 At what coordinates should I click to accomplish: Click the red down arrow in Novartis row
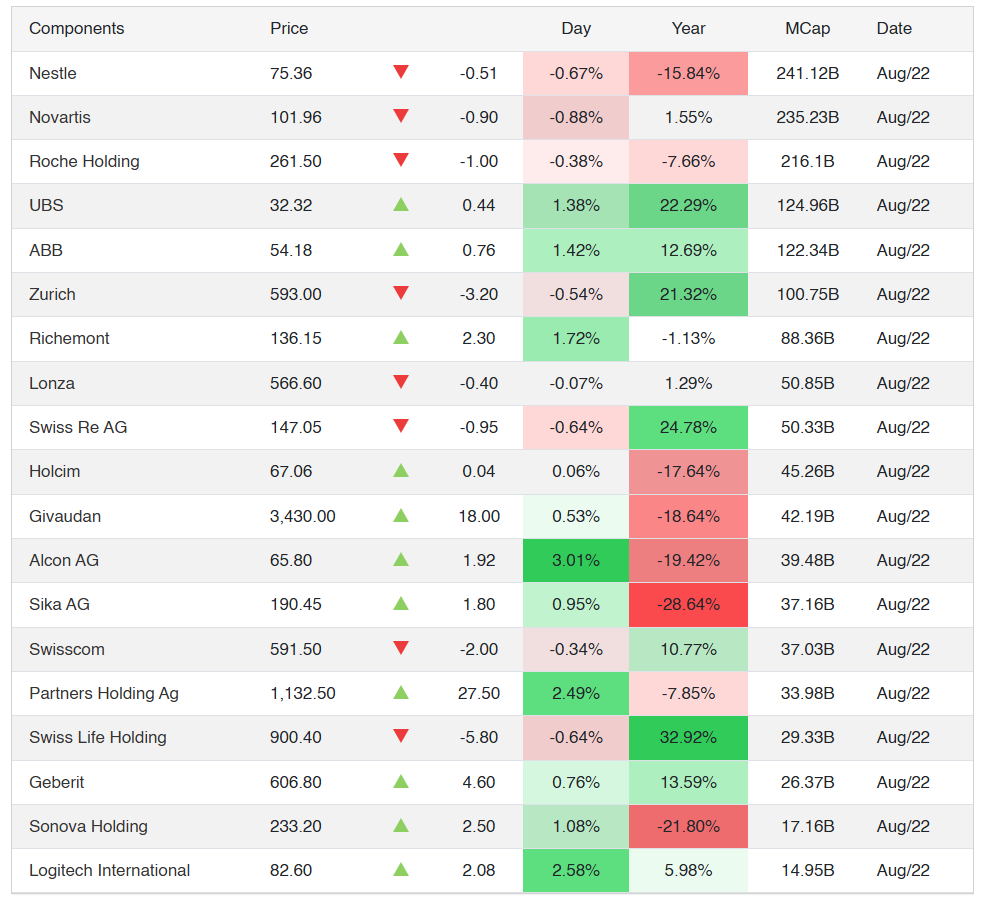(401, 116)
